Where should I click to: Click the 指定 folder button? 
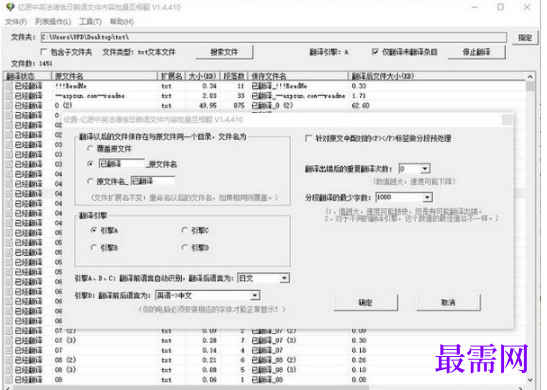tap(525, 38)
